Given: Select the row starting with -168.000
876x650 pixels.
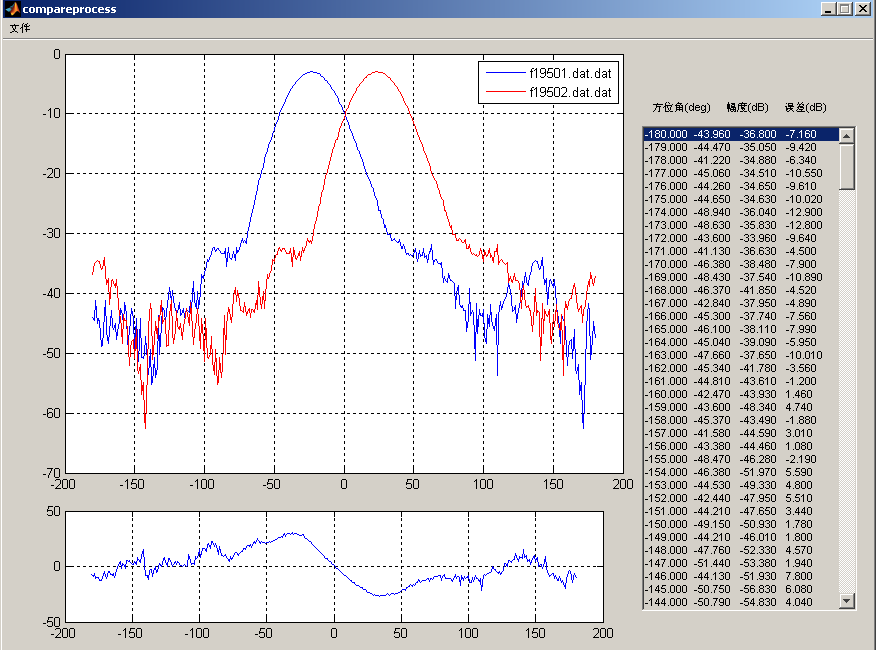Looking at the screenshot, I should [x=741, y=290].
